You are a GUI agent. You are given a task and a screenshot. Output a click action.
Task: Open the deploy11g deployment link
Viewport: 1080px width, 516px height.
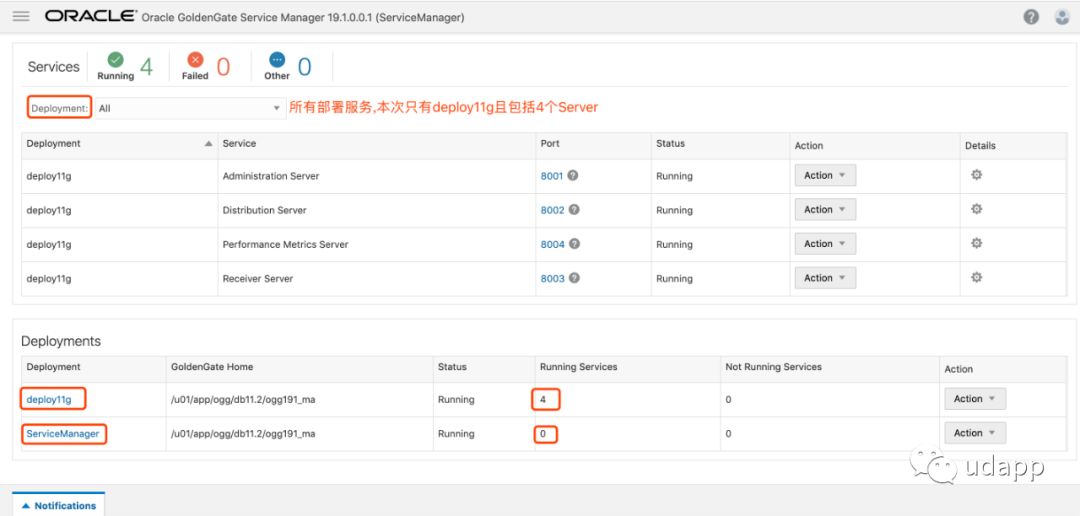pyautogui.click(x=49, y=399)
